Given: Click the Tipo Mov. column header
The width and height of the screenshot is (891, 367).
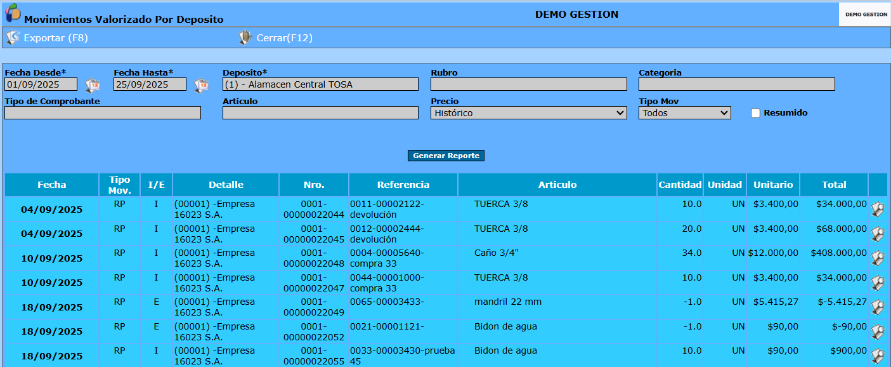Looking at the screenshot, I should point(119,185).
